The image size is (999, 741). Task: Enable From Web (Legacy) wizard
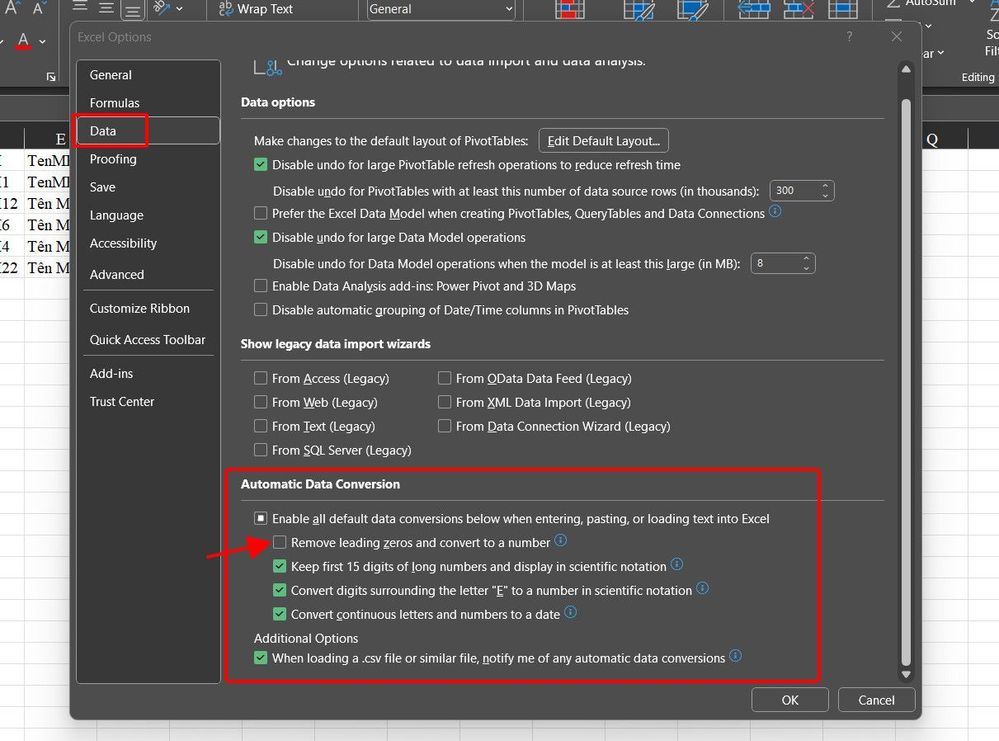261,403
